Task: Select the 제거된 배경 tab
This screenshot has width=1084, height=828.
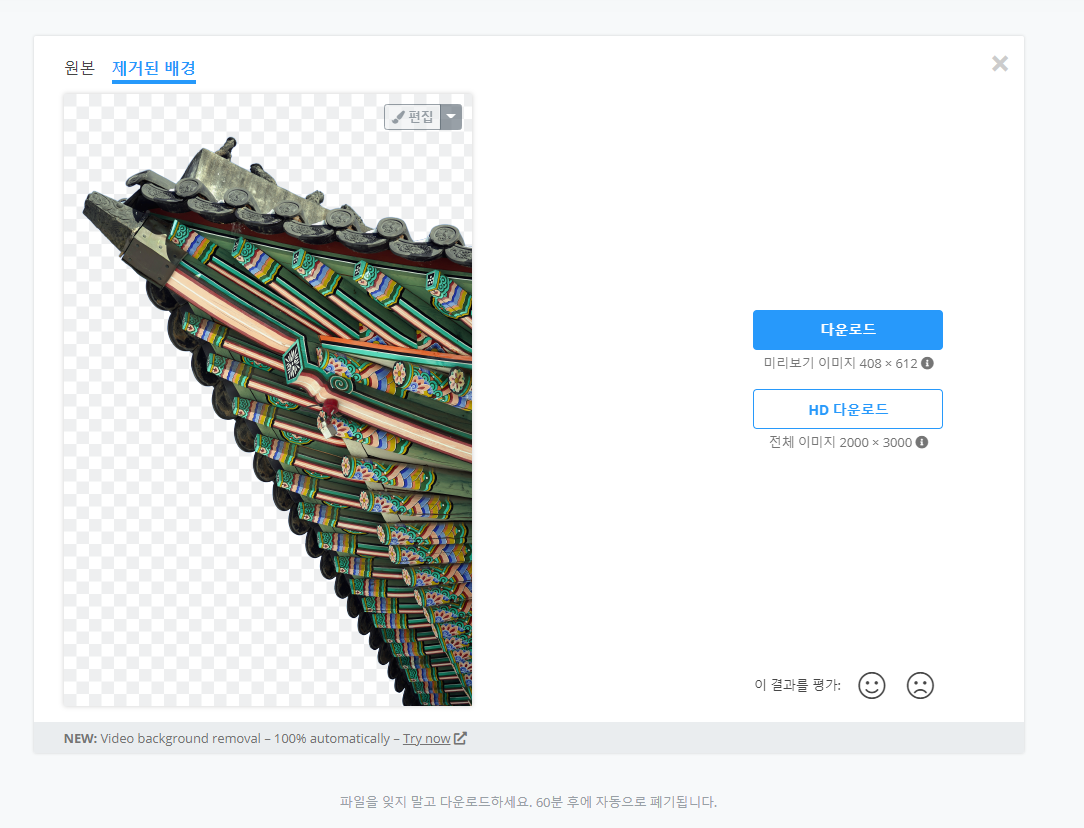Action: 152,68
